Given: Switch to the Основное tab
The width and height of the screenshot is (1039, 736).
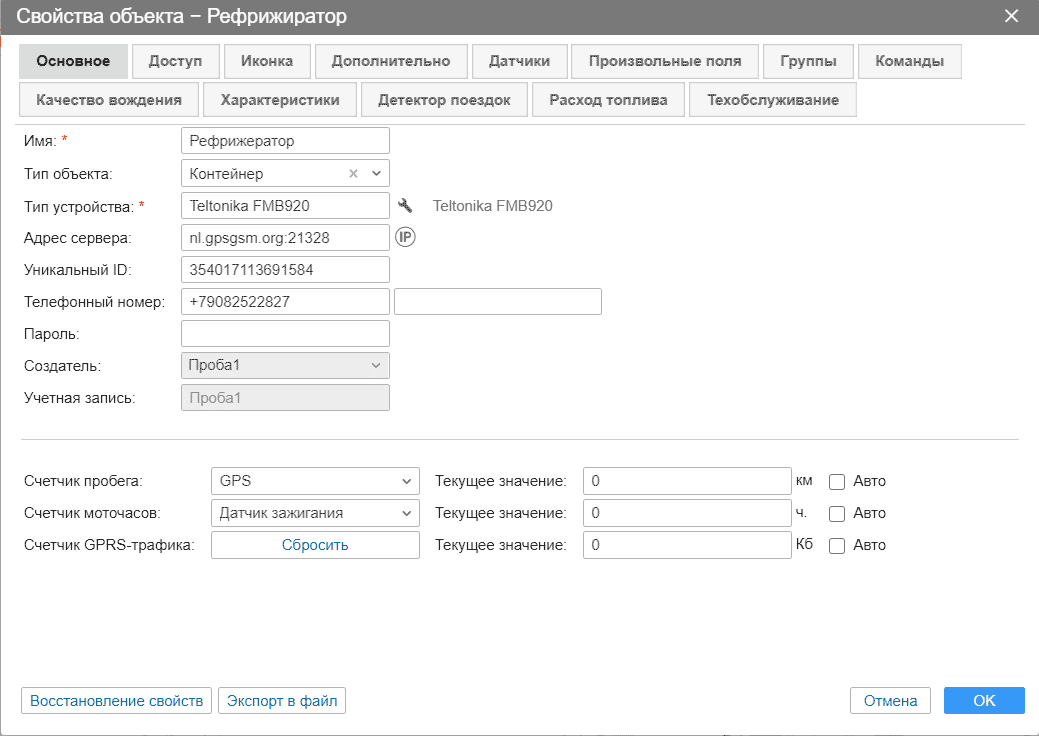Looking at the screenshot, I should (74, 61).
